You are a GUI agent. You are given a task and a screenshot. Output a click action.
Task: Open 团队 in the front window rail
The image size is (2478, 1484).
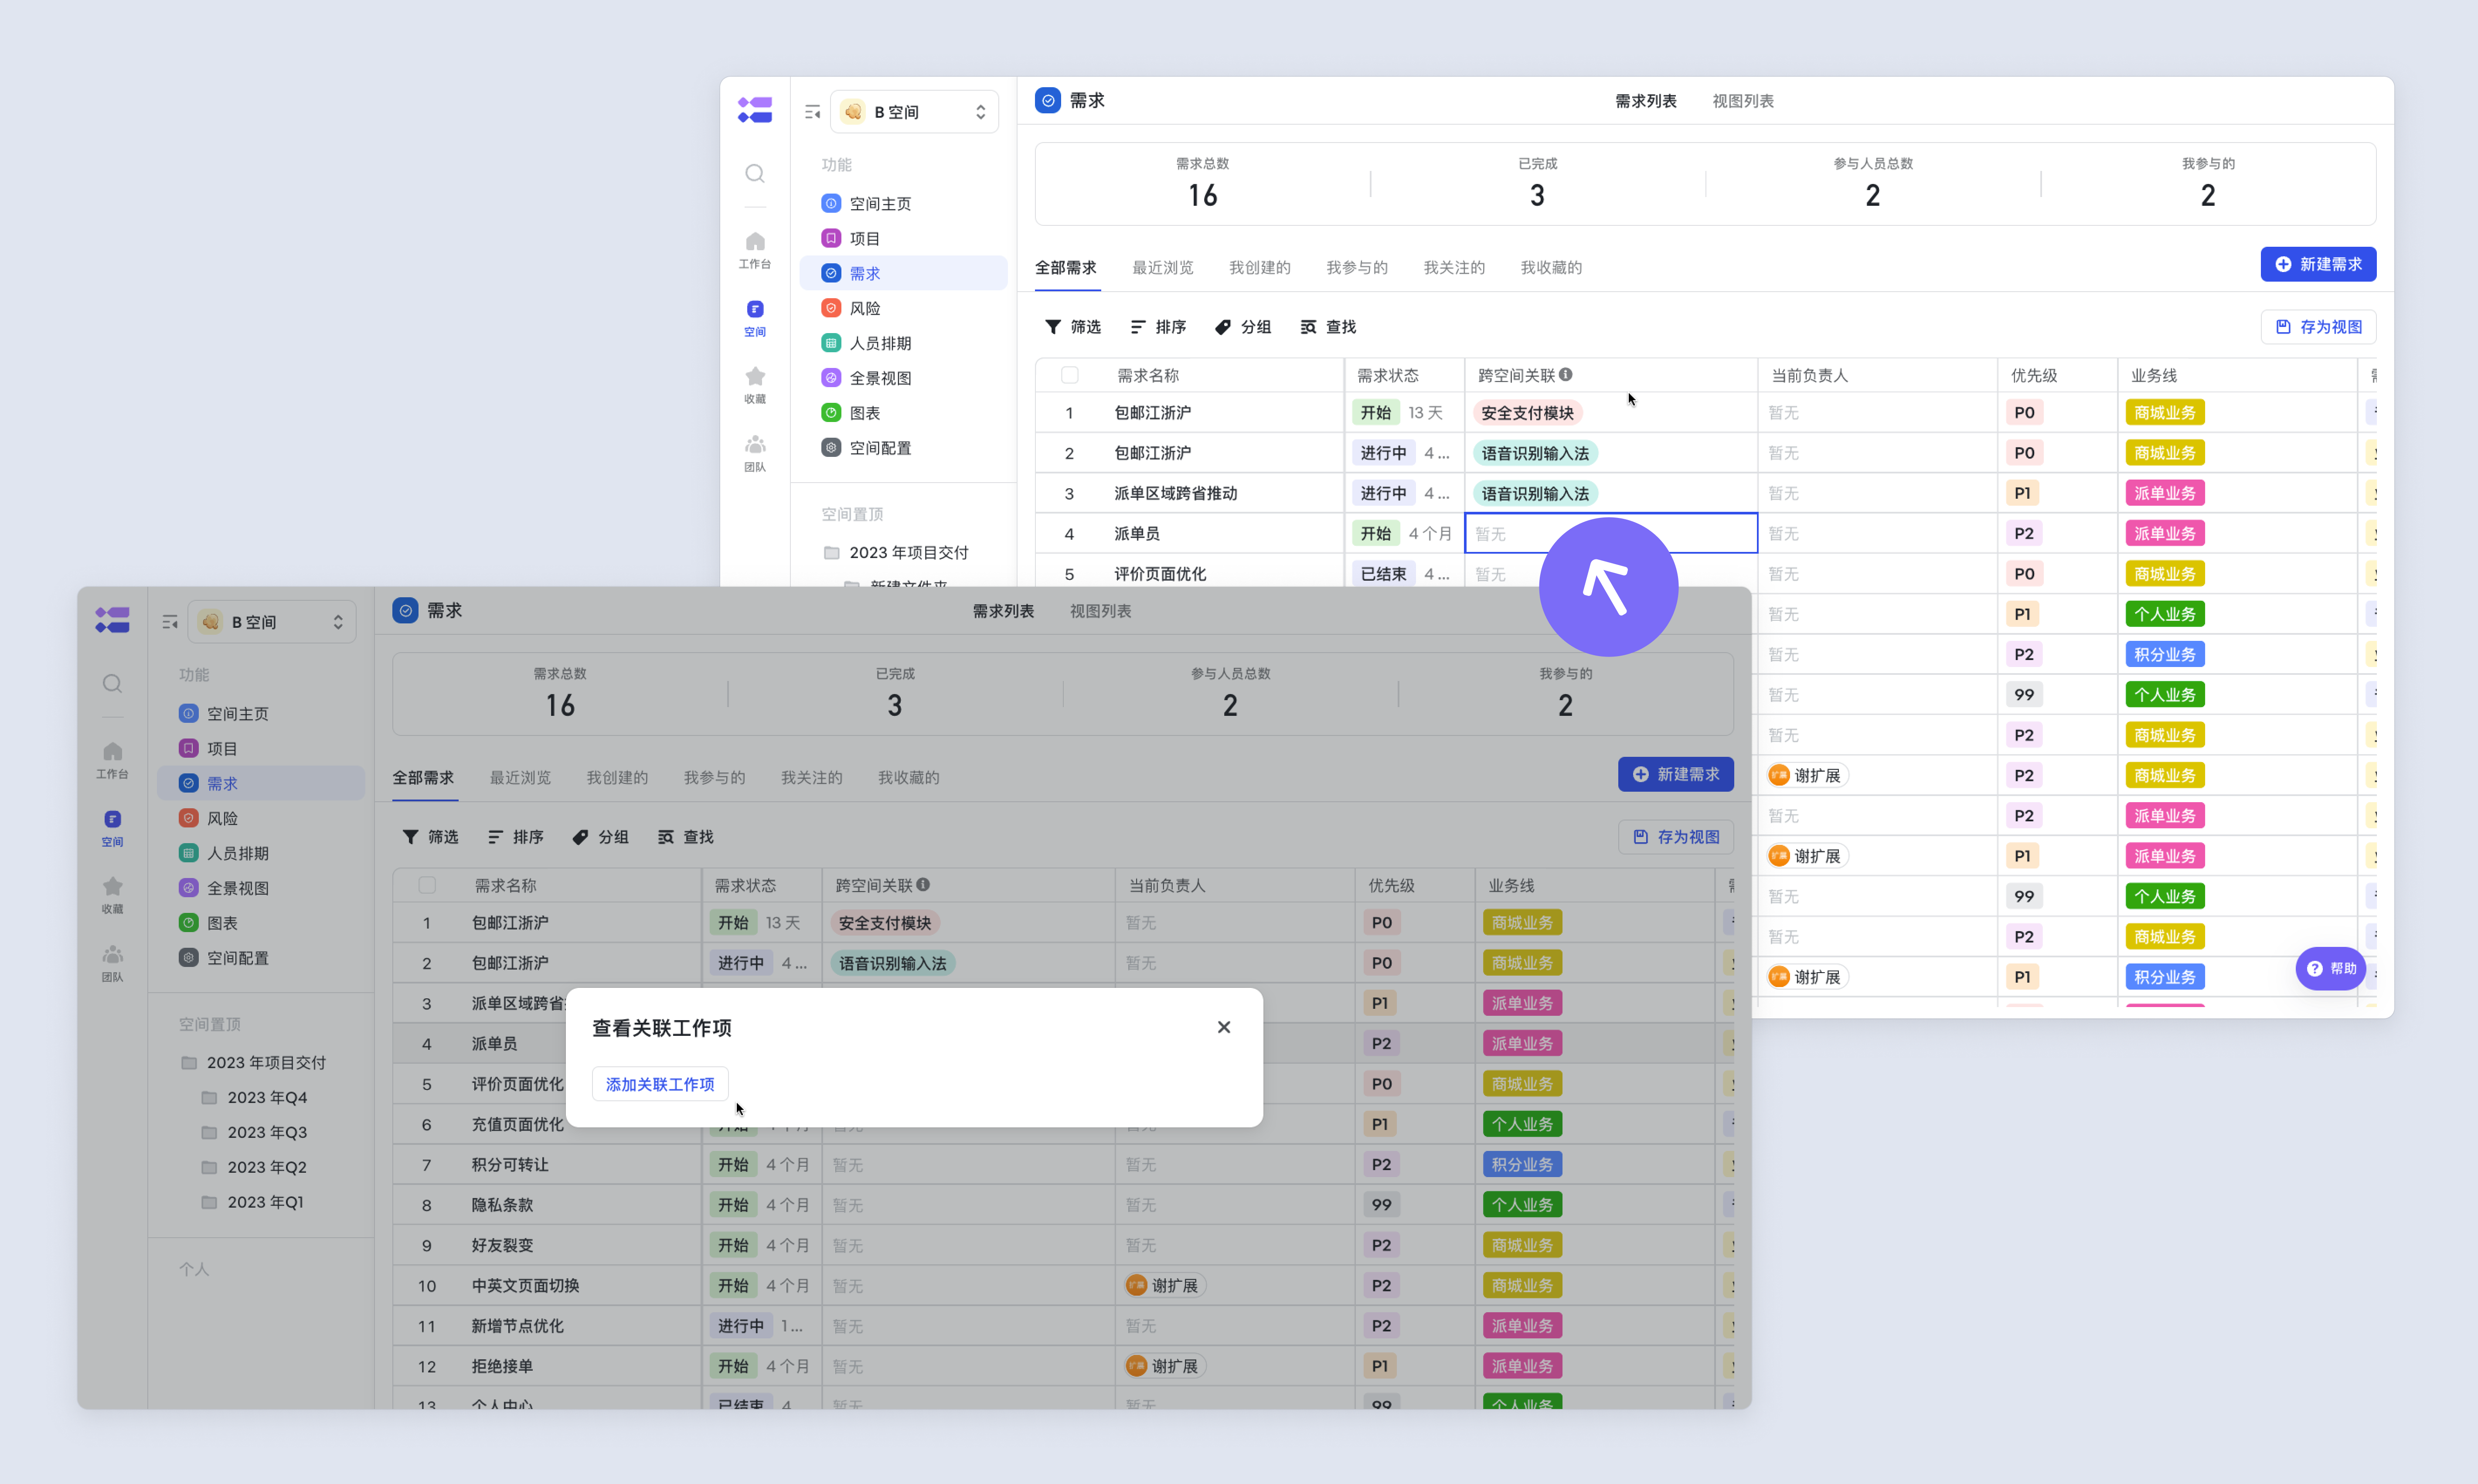coord(112,963)
